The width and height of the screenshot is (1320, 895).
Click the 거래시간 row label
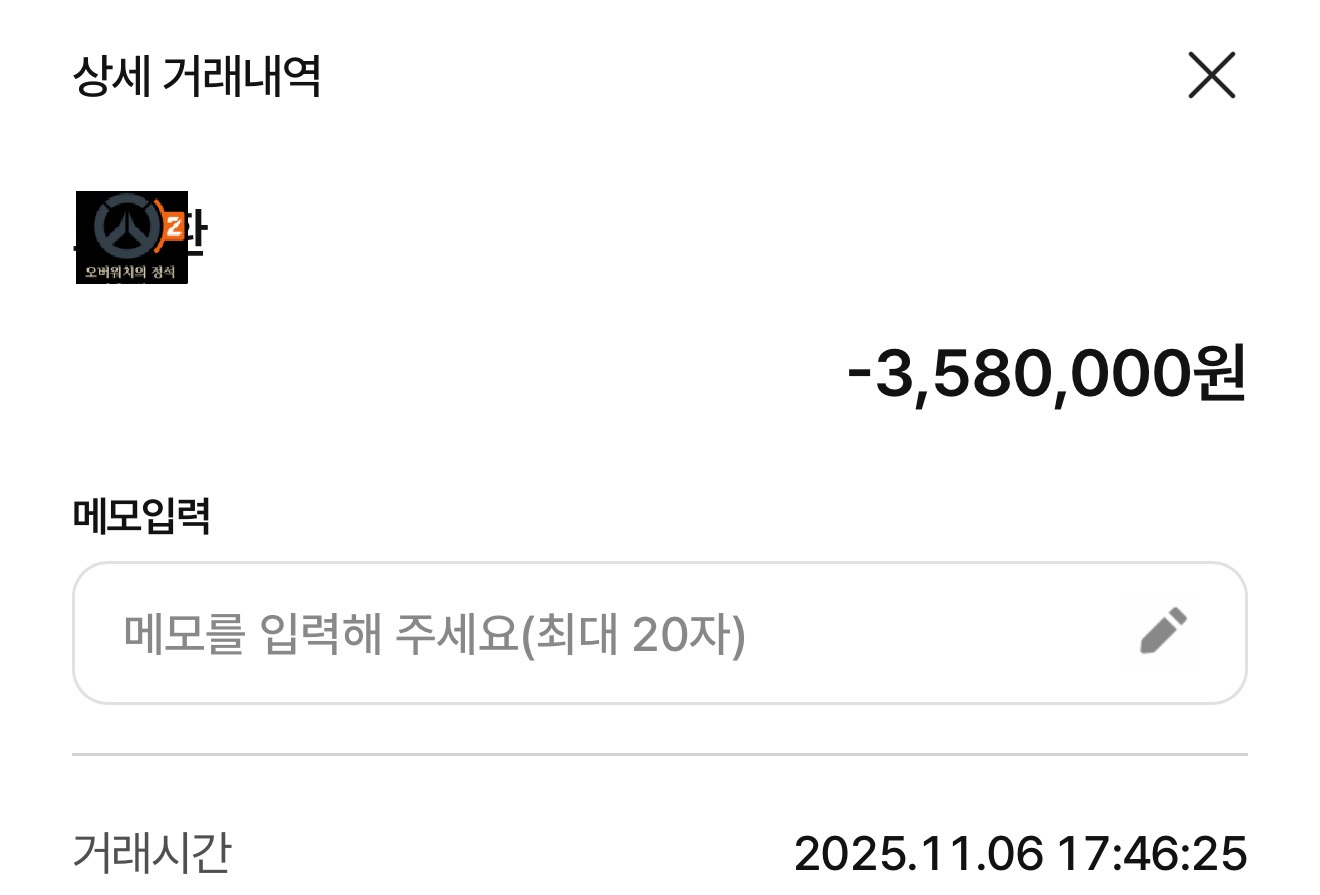152,854
